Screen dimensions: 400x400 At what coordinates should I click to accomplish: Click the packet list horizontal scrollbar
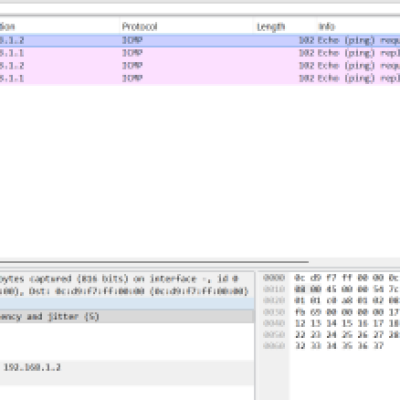click(x=154, y=262)
